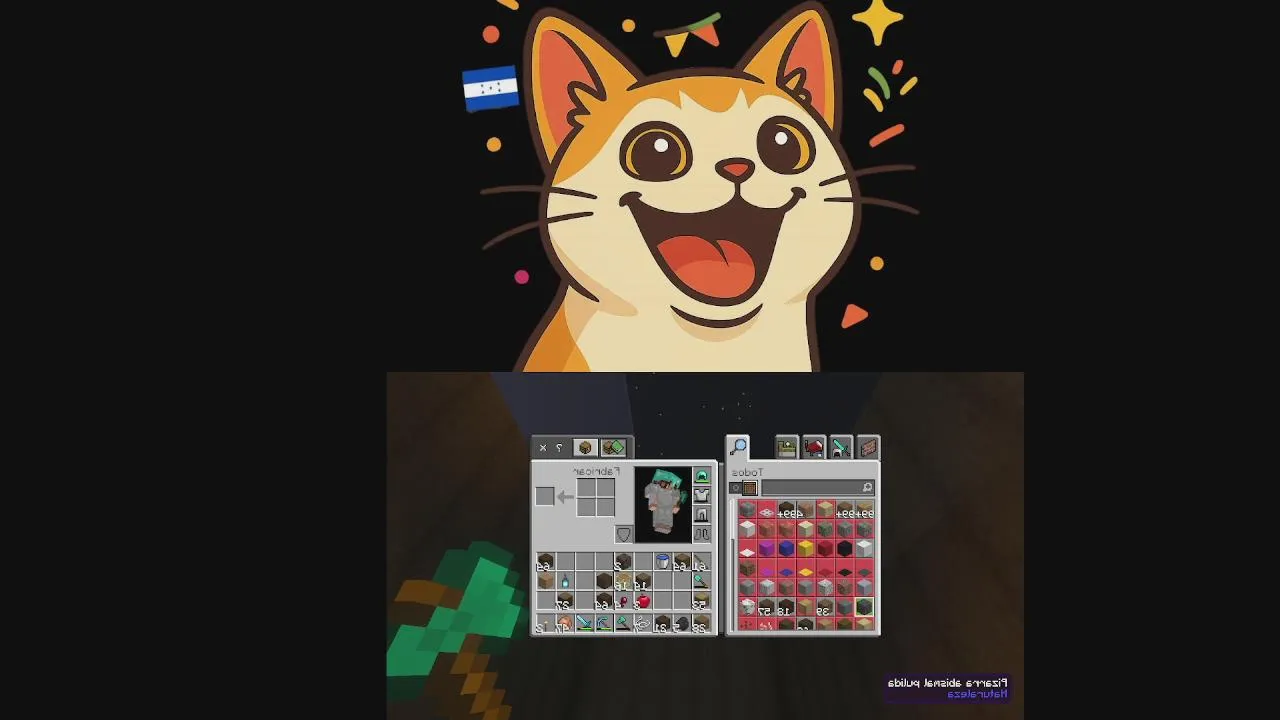Image resolution: width=1280 pixels, height=720 pixels.
Task: Pick the purple wool block
Action: (767, 548)
